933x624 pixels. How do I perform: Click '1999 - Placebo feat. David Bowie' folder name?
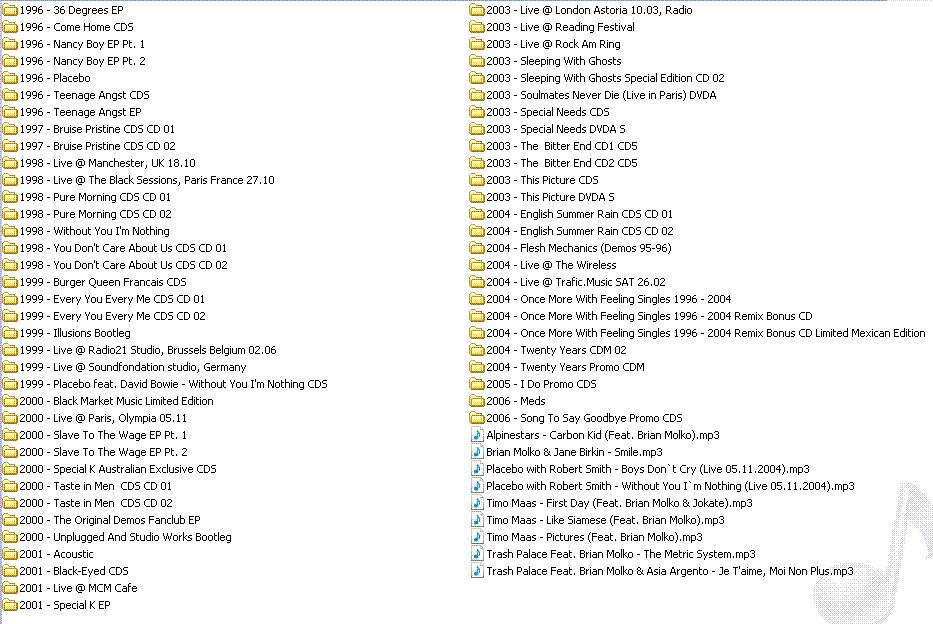(x=174, y=384)
